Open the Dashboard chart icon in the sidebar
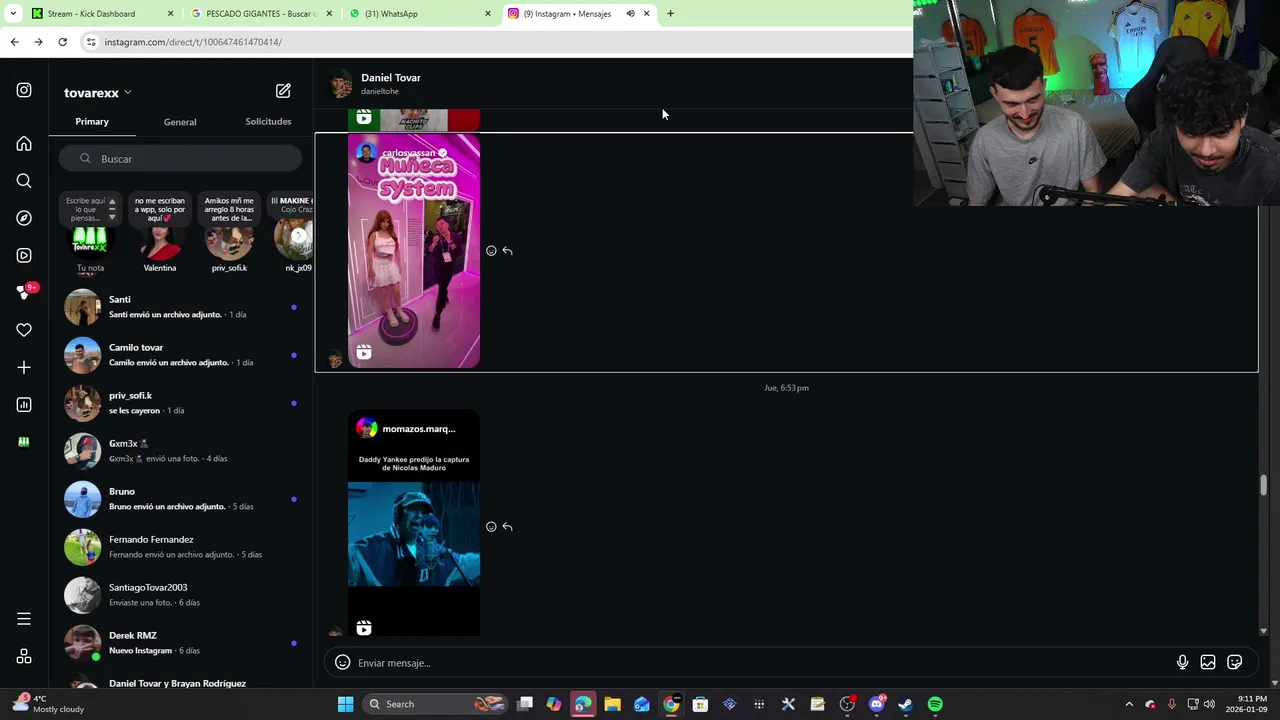This screenshot has width=1280, height=720. [24, 404]
